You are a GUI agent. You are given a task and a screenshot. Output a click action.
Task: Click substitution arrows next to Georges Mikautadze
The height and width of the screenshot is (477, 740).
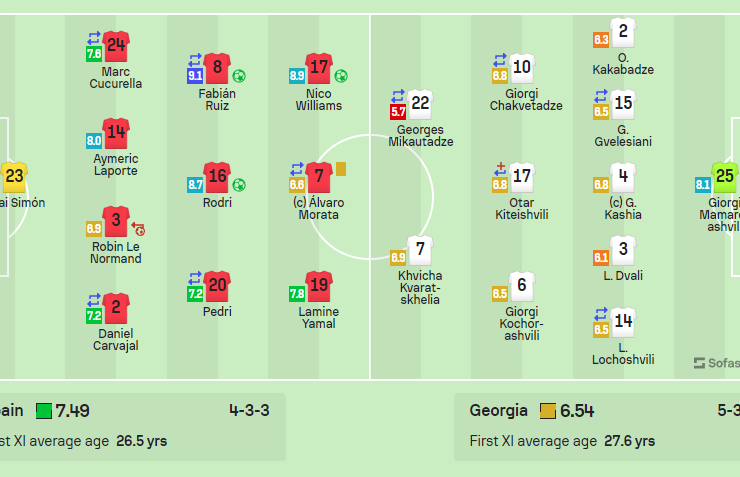tap(397, 95)
